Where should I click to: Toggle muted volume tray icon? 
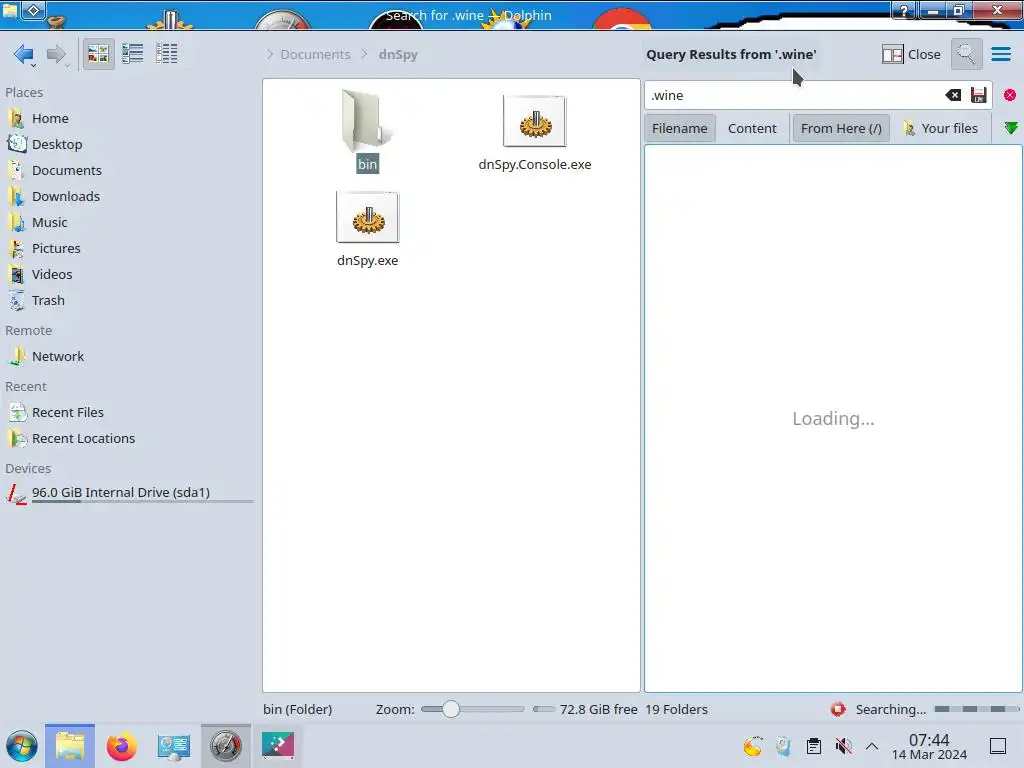[844, 746]
